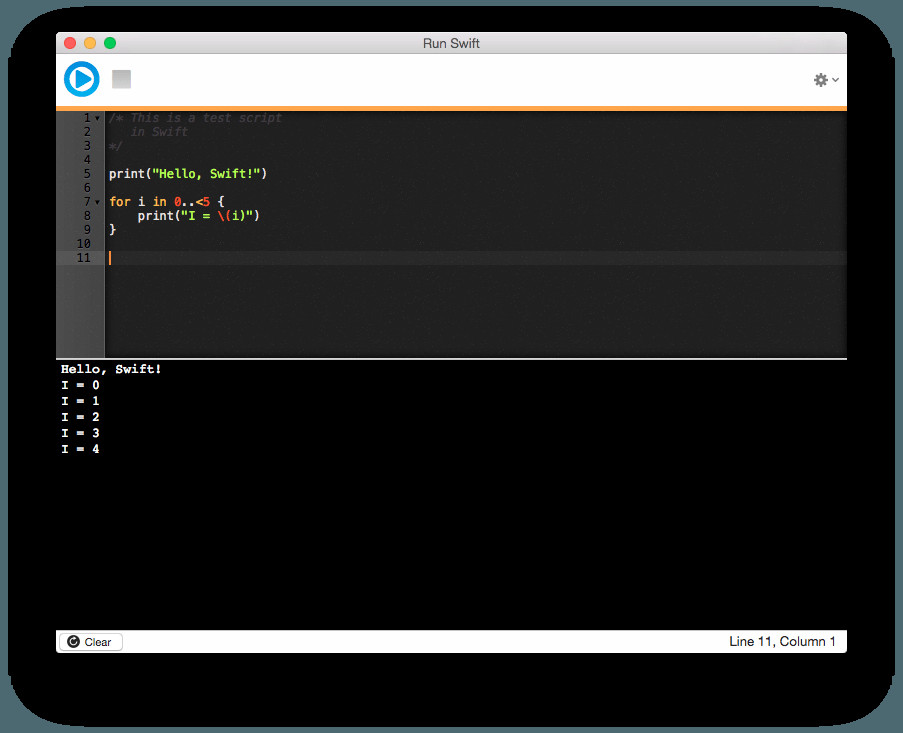Click the Run Swift window title
The width and height of the screenshot is (903, 733).
point(451,43)
